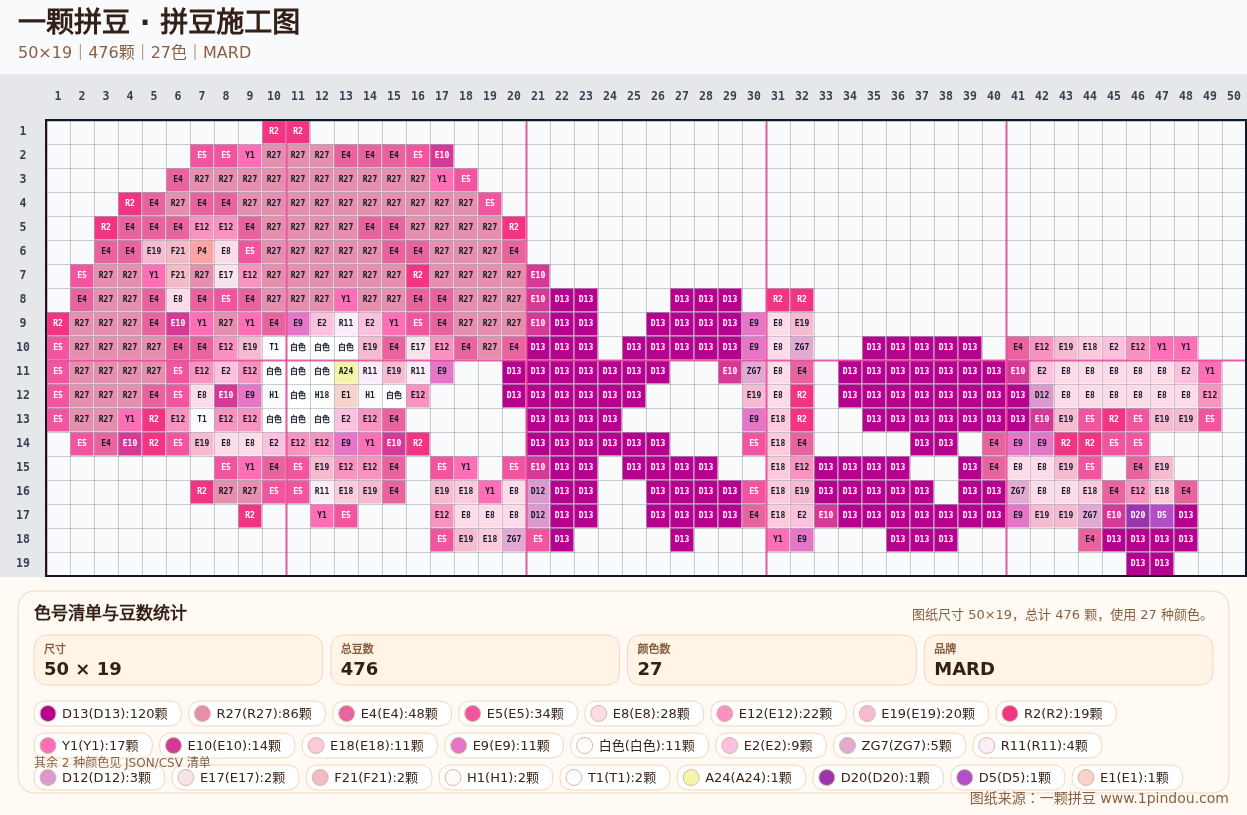Click the E1 bead cell in grid
The height and width of the screenshot is (815, 1247).
pyautogui.click(x=346, y=395)
